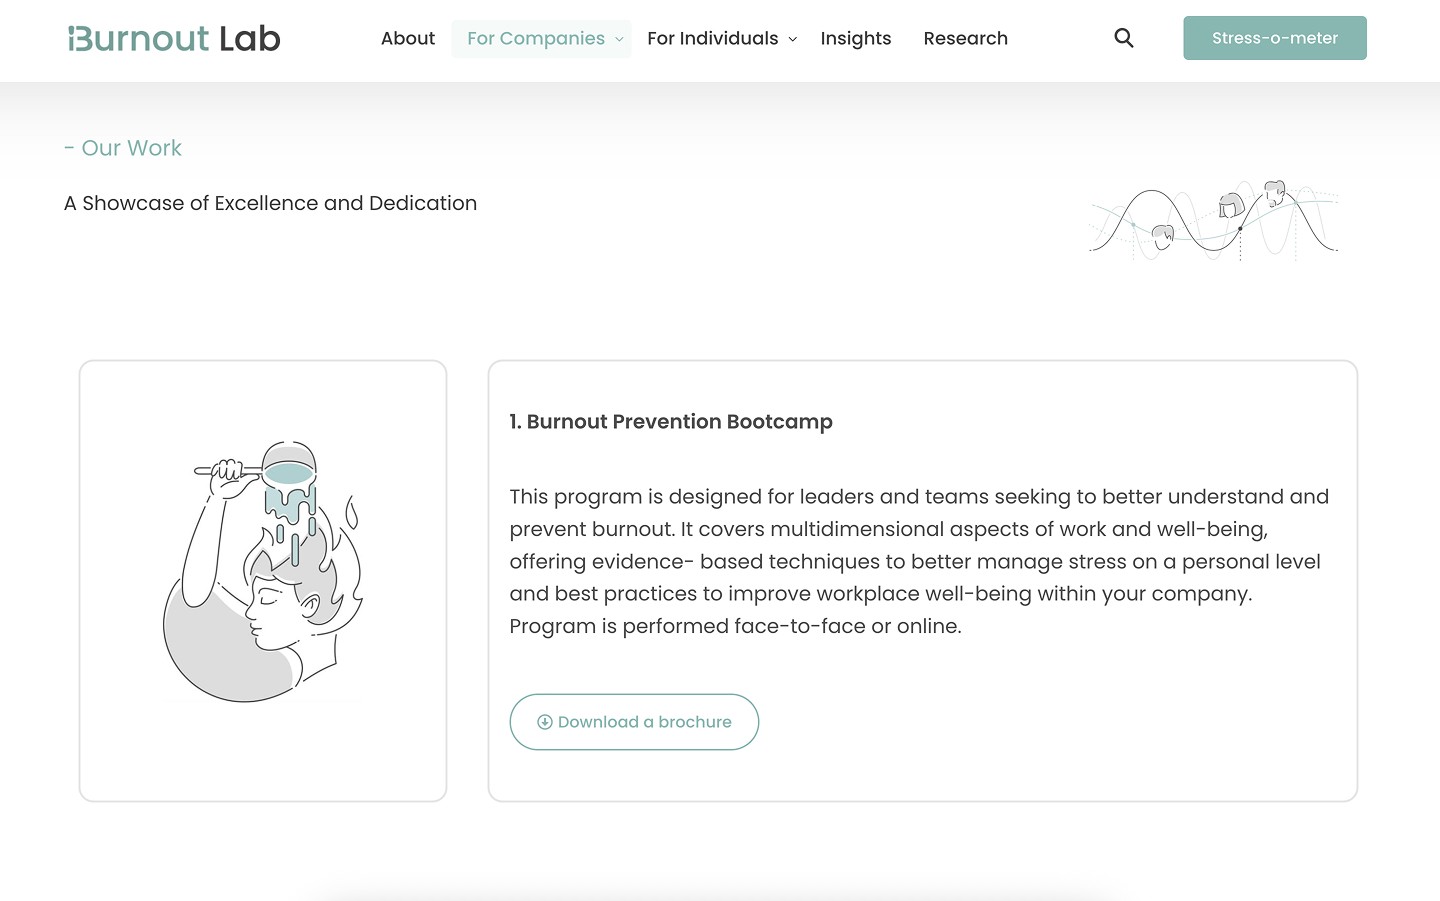
Task: Expand the For Individuals chevron
Action: [x=793, y=39]
